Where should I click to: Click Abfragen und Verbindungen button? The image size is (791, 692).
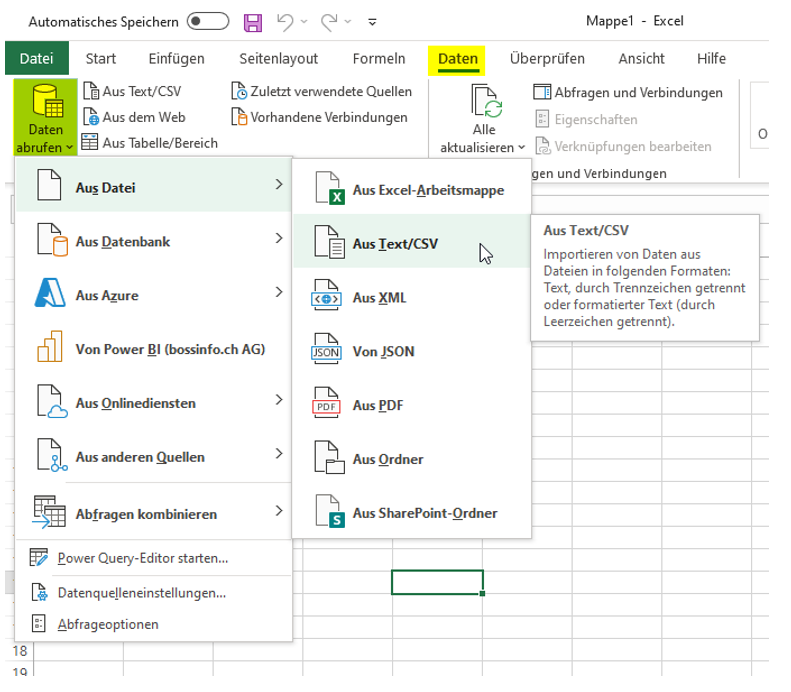click(628, 92)
